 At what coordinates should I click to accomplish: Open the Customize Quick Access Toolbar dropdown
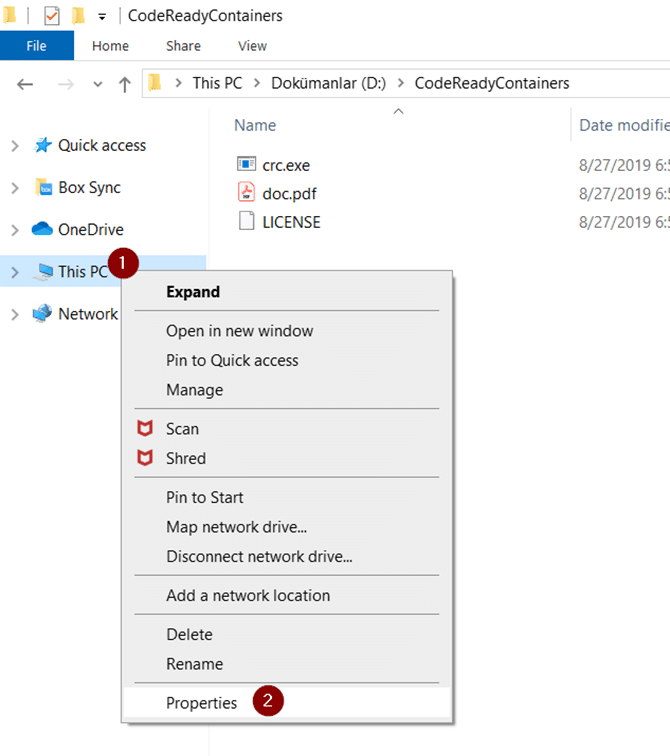coord(102,17)
